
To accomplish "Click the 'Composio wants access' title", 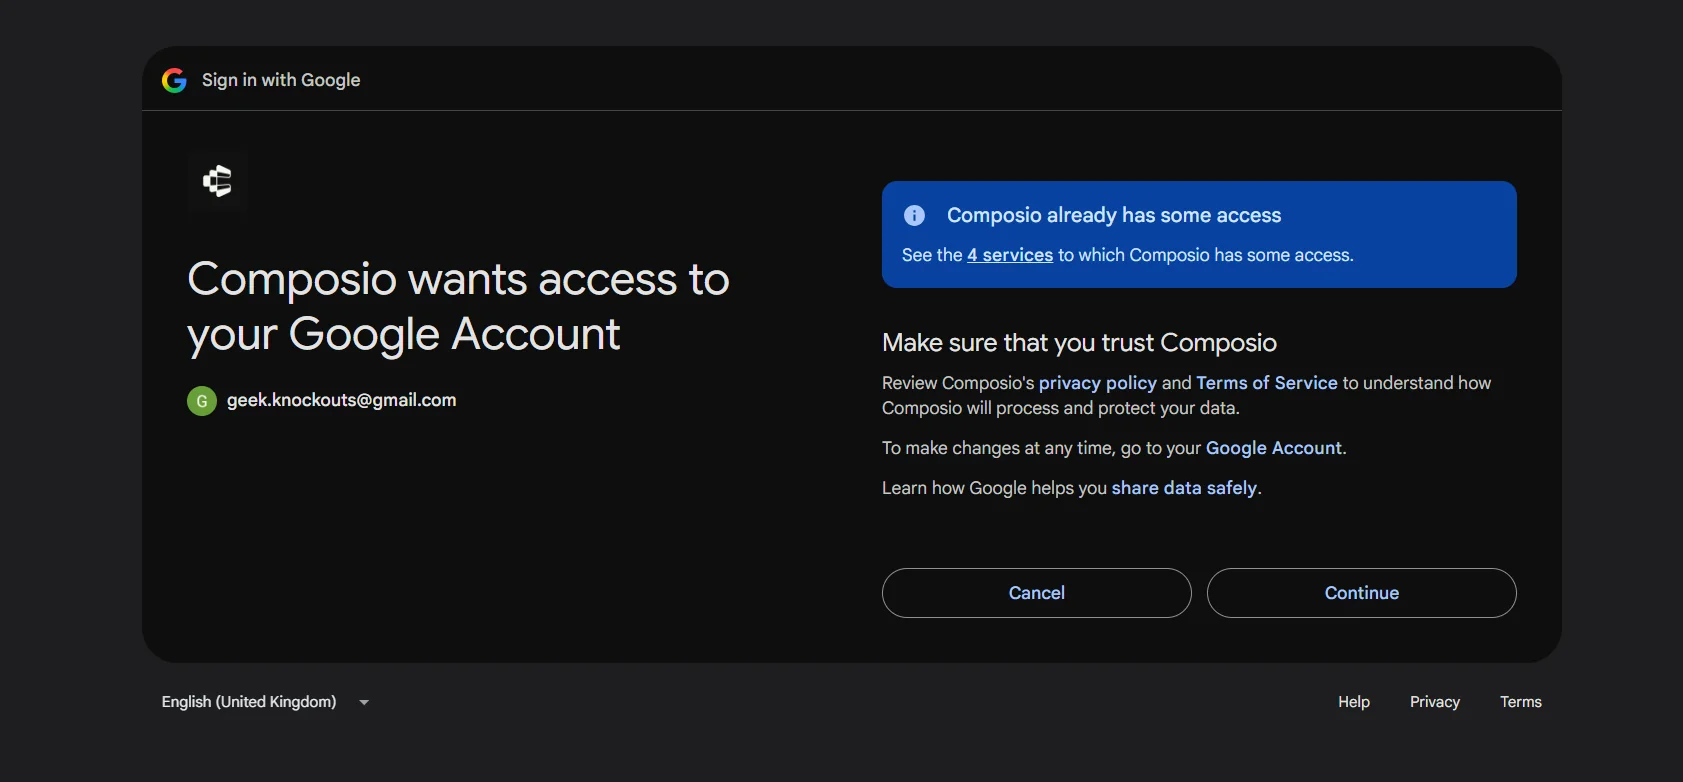I will point(458,306).
